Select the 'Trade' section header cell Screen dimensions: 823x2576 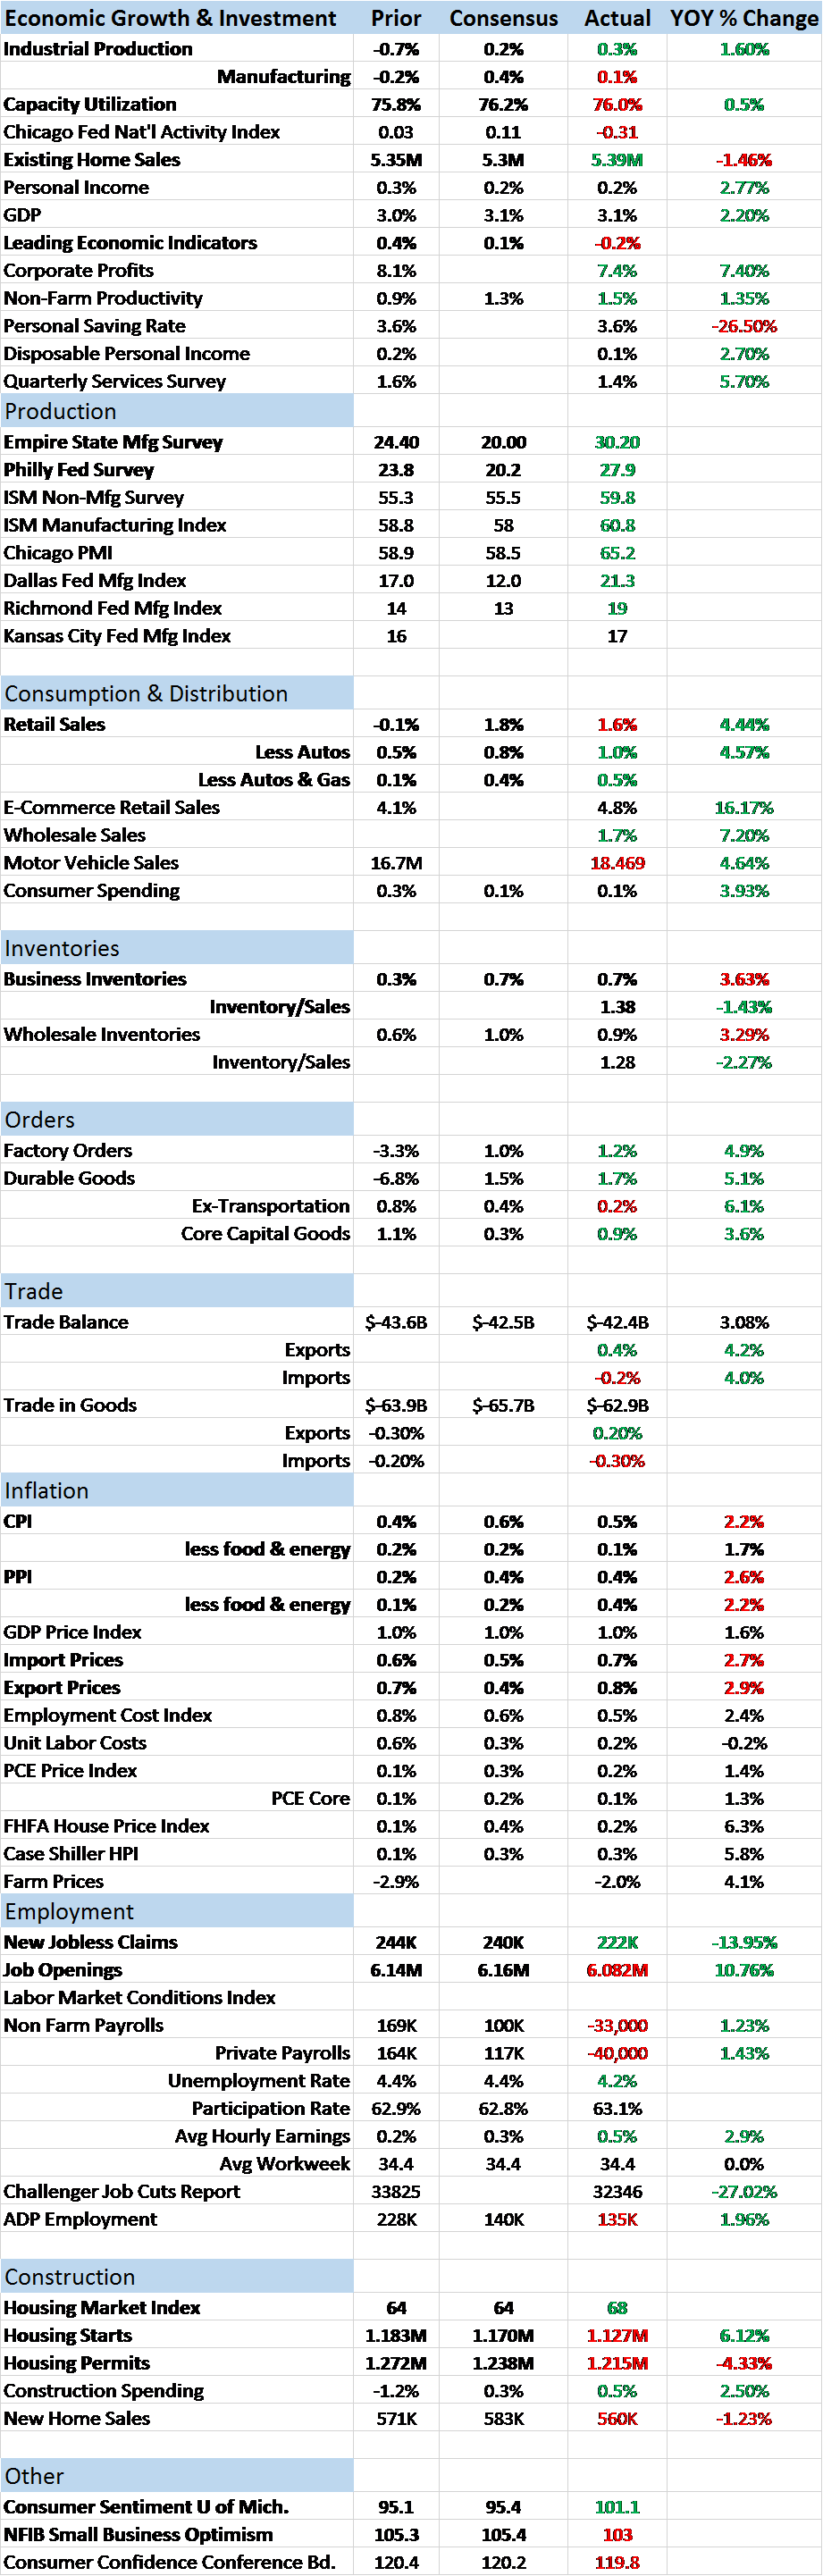[x=176, y=1291]
